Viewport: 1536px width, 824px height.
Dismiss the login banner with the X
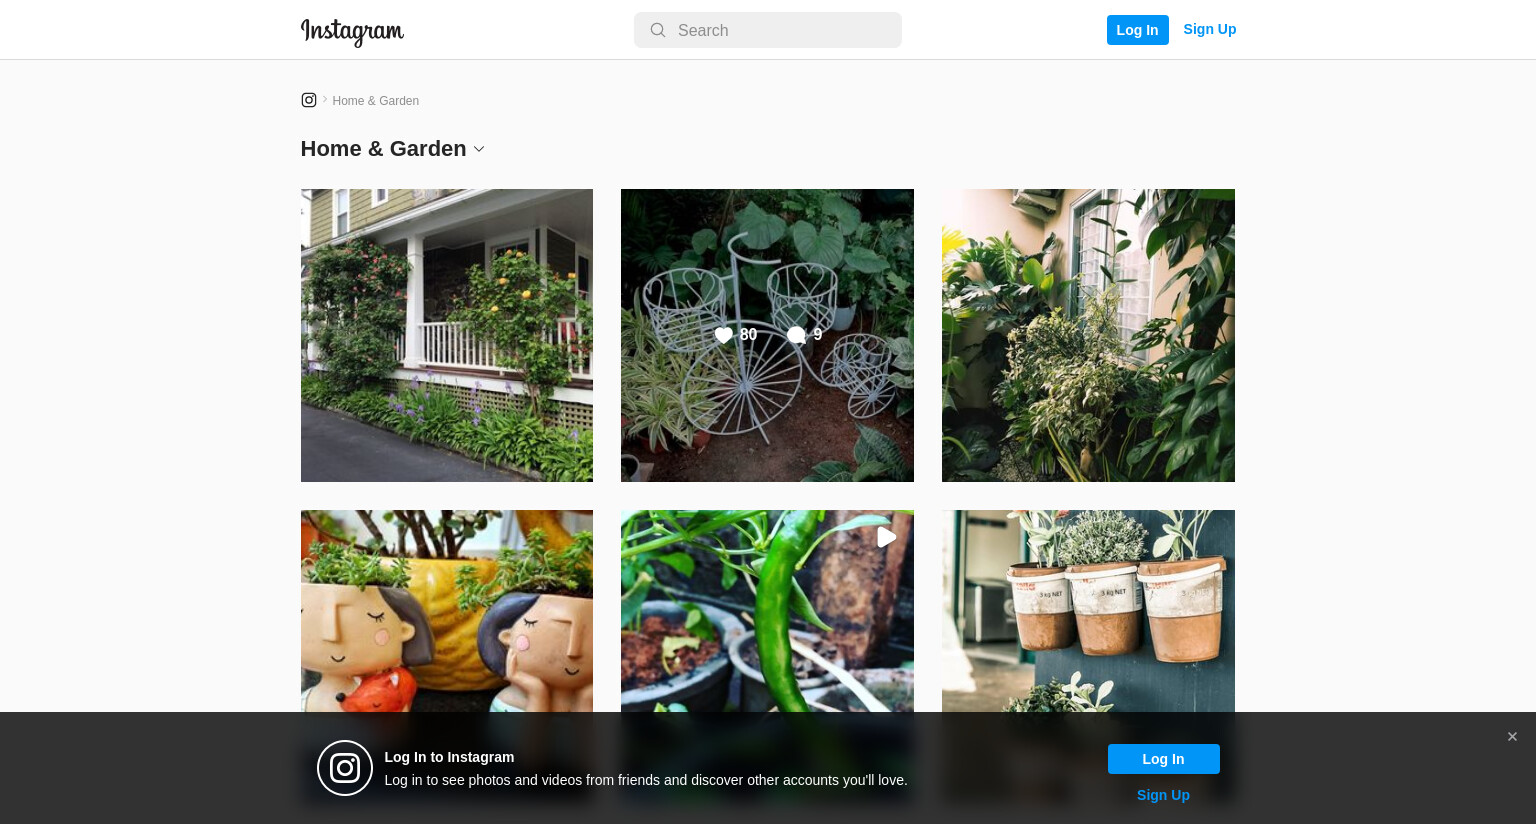click(x=1512, y=737)
